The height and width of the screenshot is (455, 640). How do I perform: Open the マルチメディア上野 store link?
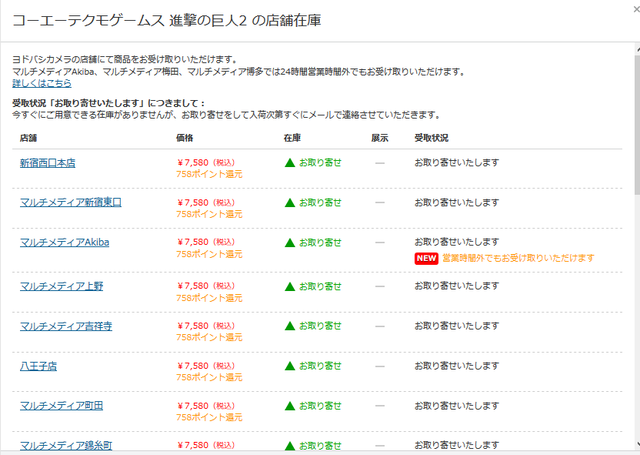click(61, 286)
